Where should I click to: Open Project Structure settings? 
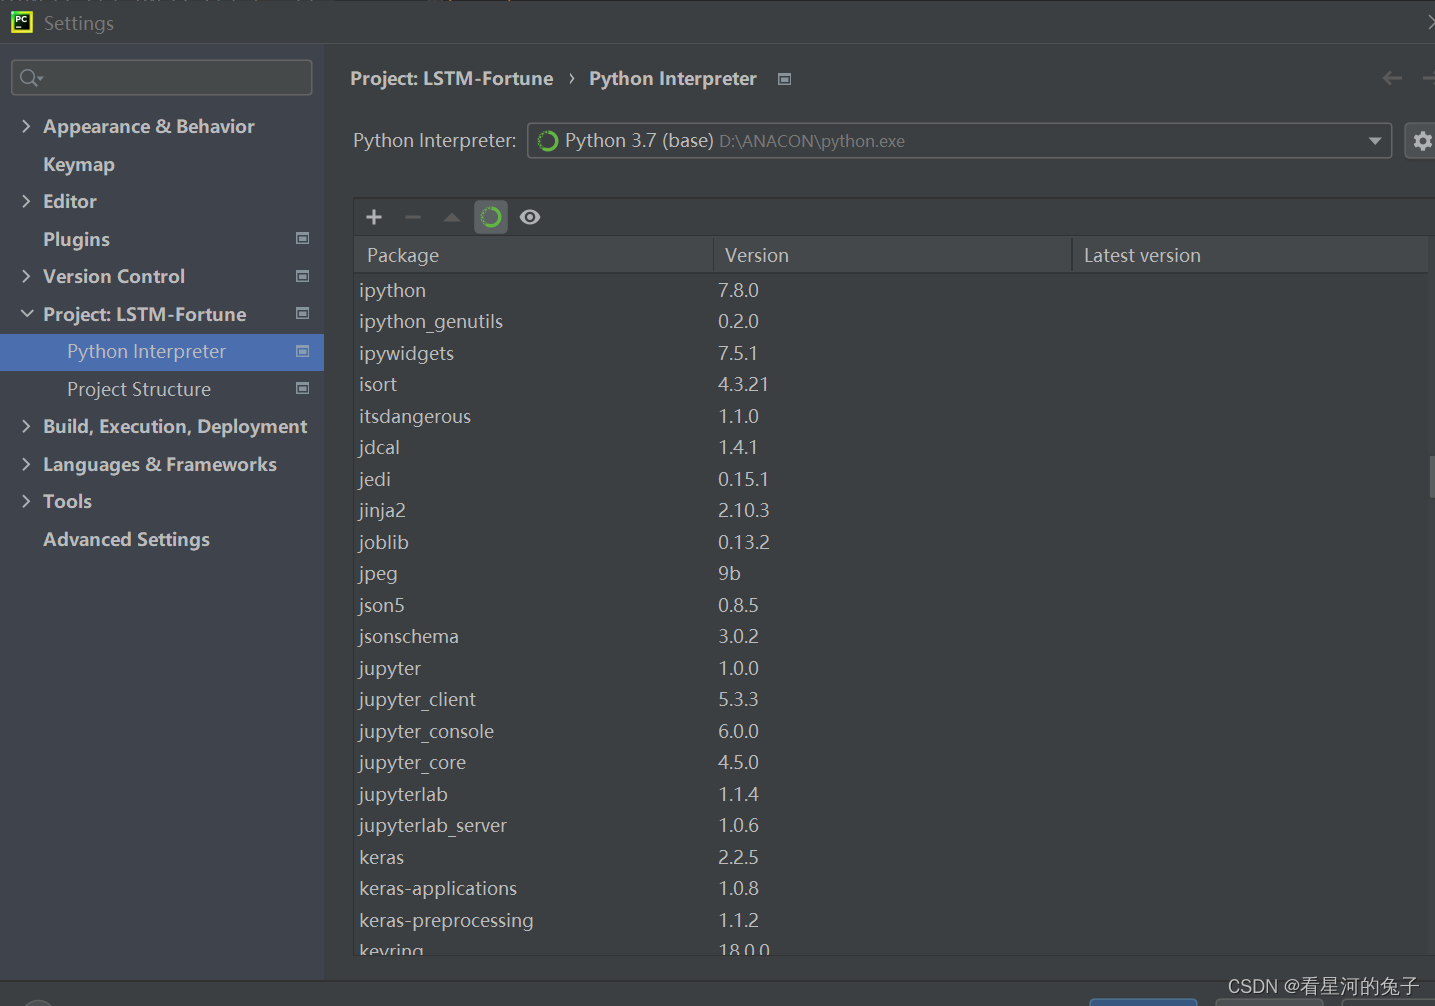point(139,389)
